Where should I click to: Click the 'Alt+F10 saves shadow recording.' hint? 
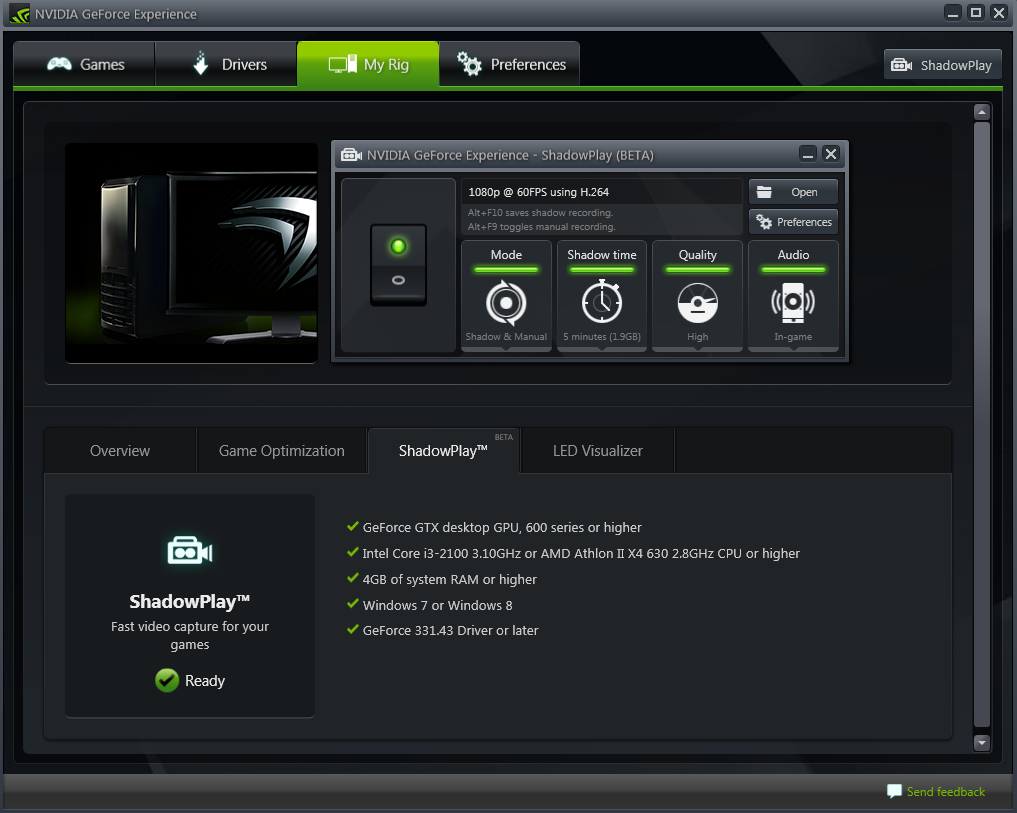point(540,213)
